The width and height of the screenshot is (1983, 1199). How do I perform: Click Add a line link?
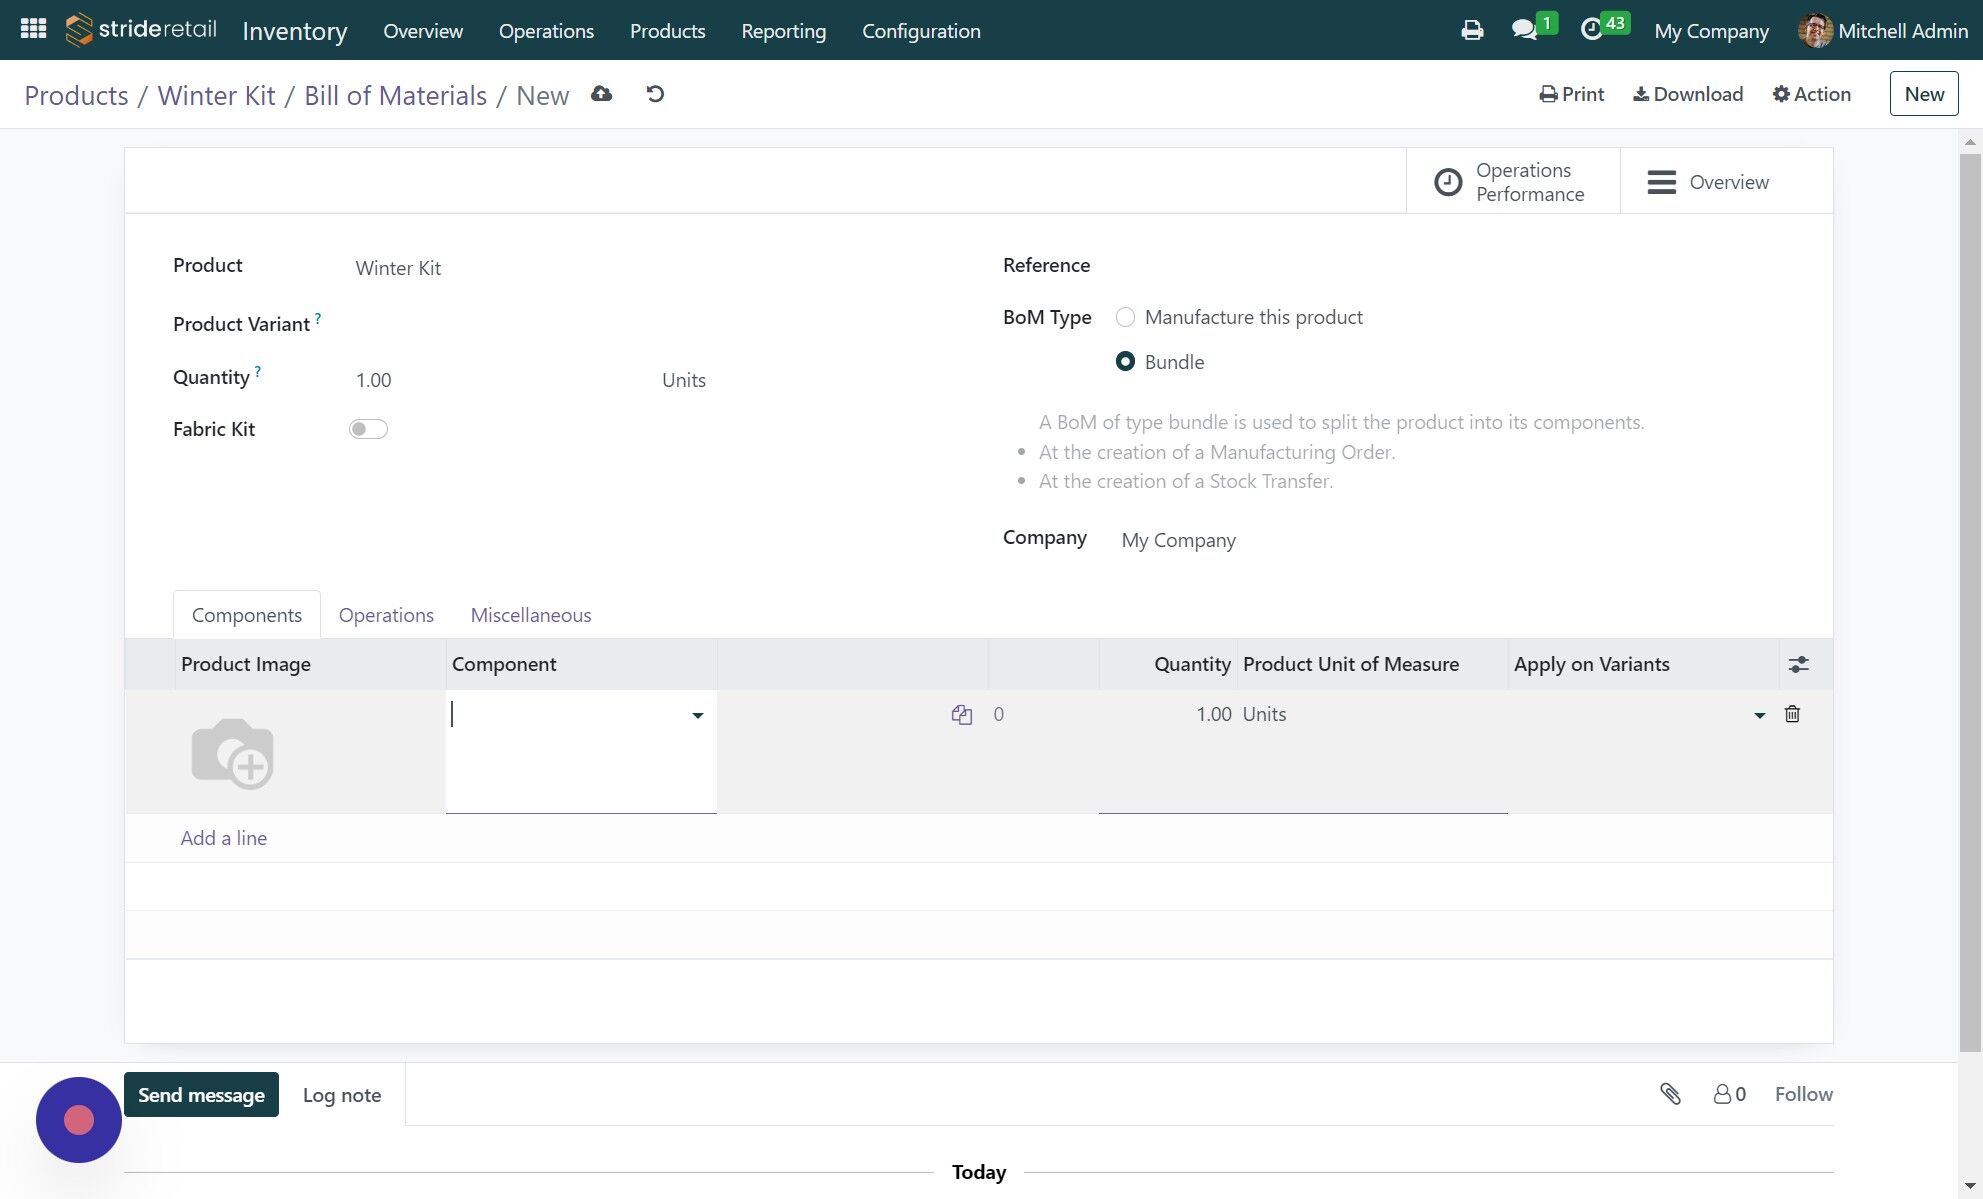[x=224, y=838]
